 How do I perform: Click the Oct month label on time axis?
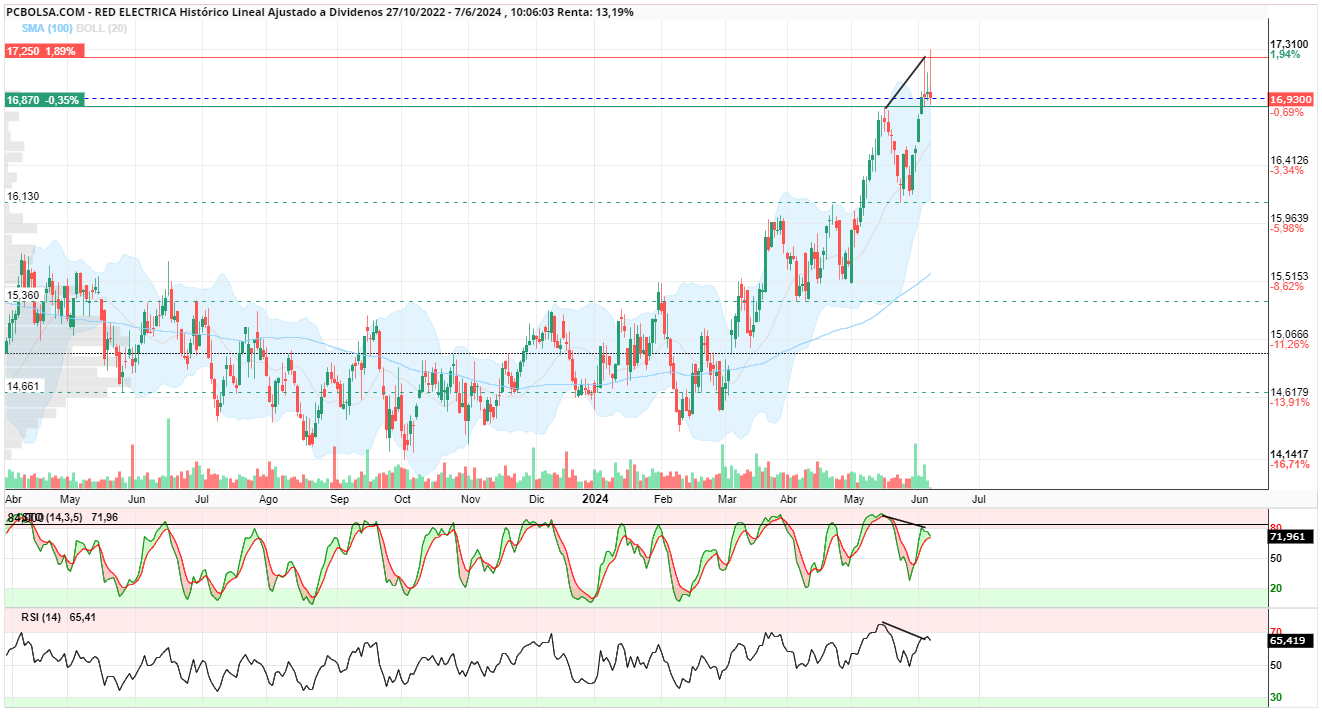[x=403, y=498]
